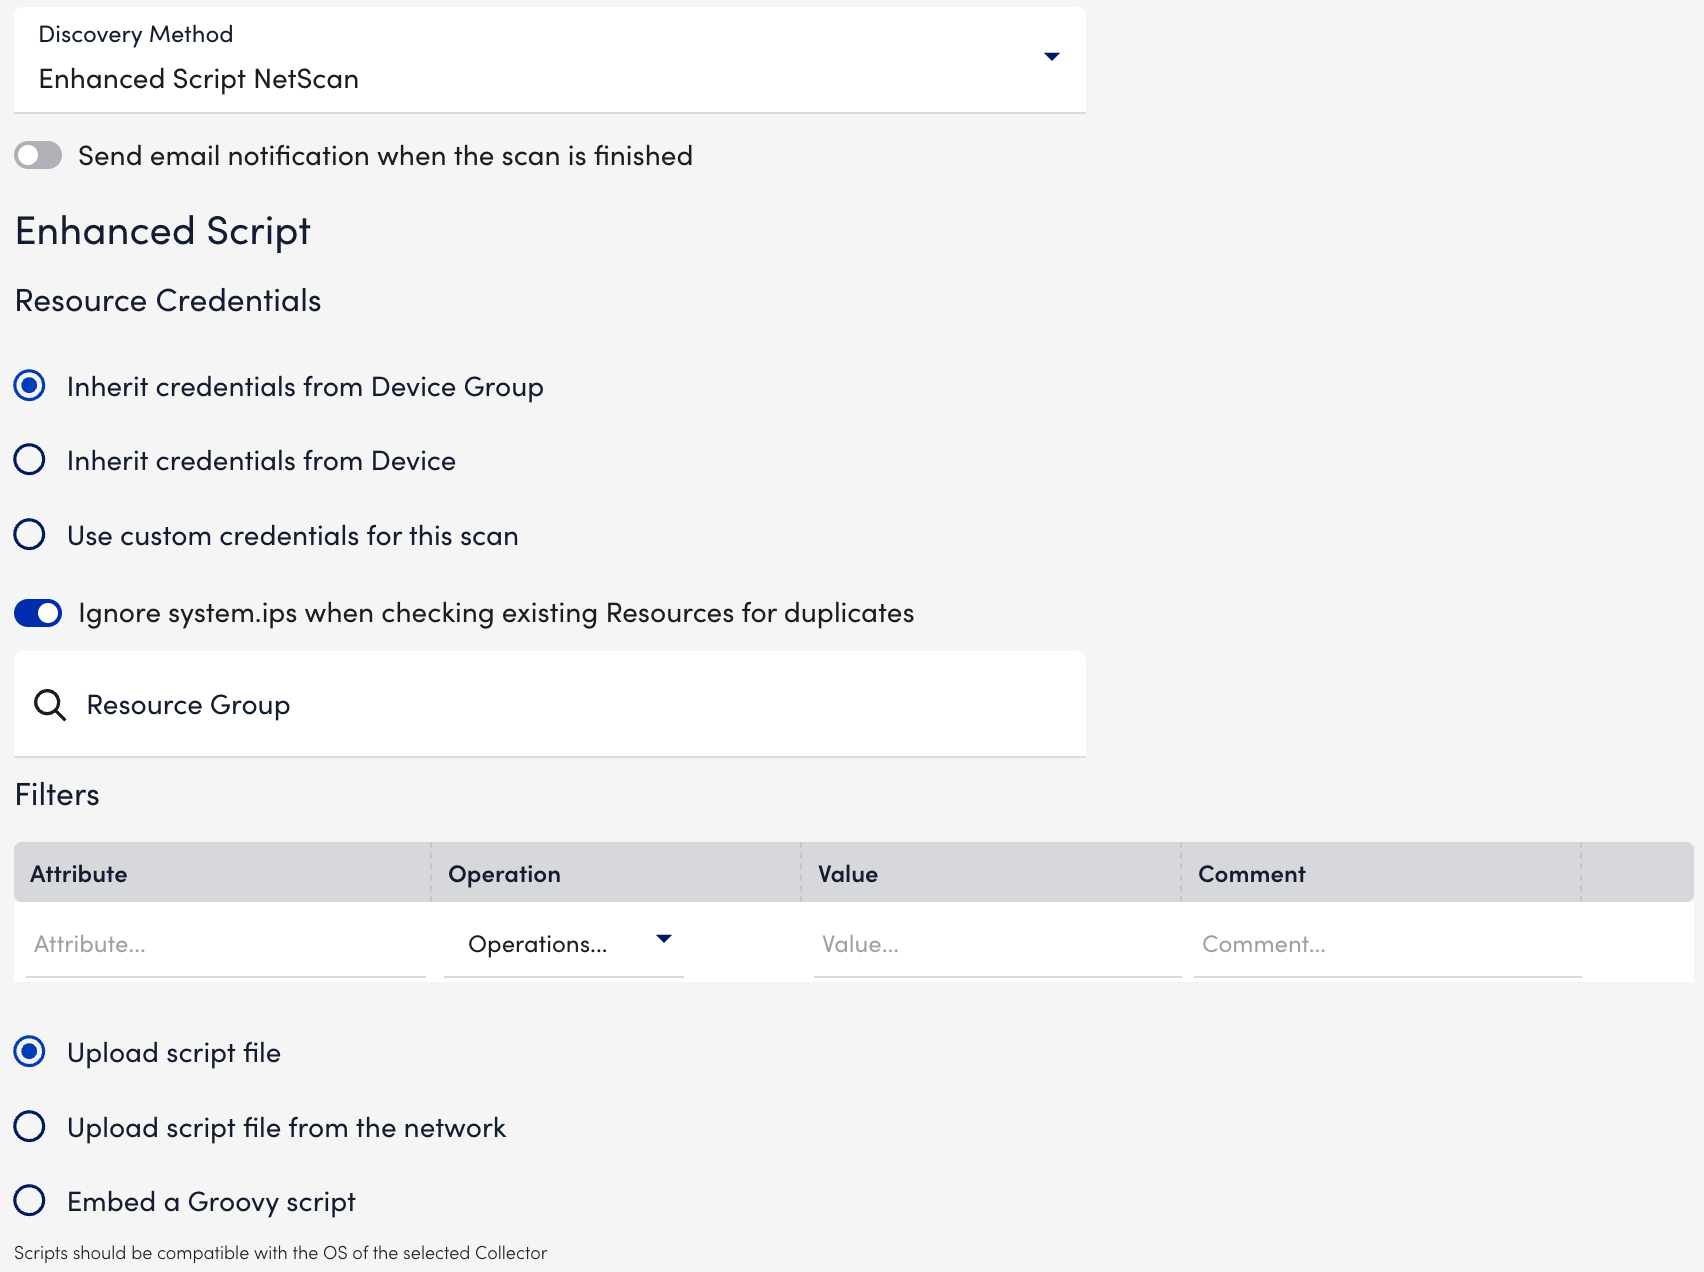Click the search magnifier icon in Resource Group field
This screenshot has width=1704, height=1272.
click(x=49, y=705)
